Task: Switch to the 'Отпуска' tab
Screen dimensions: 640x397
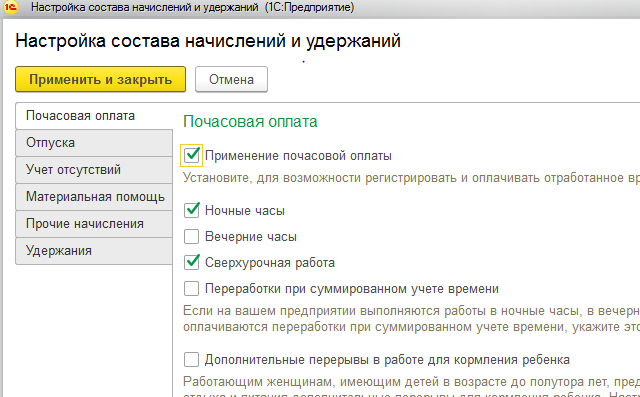Action: pyautogui.click(x=94, y=143)
